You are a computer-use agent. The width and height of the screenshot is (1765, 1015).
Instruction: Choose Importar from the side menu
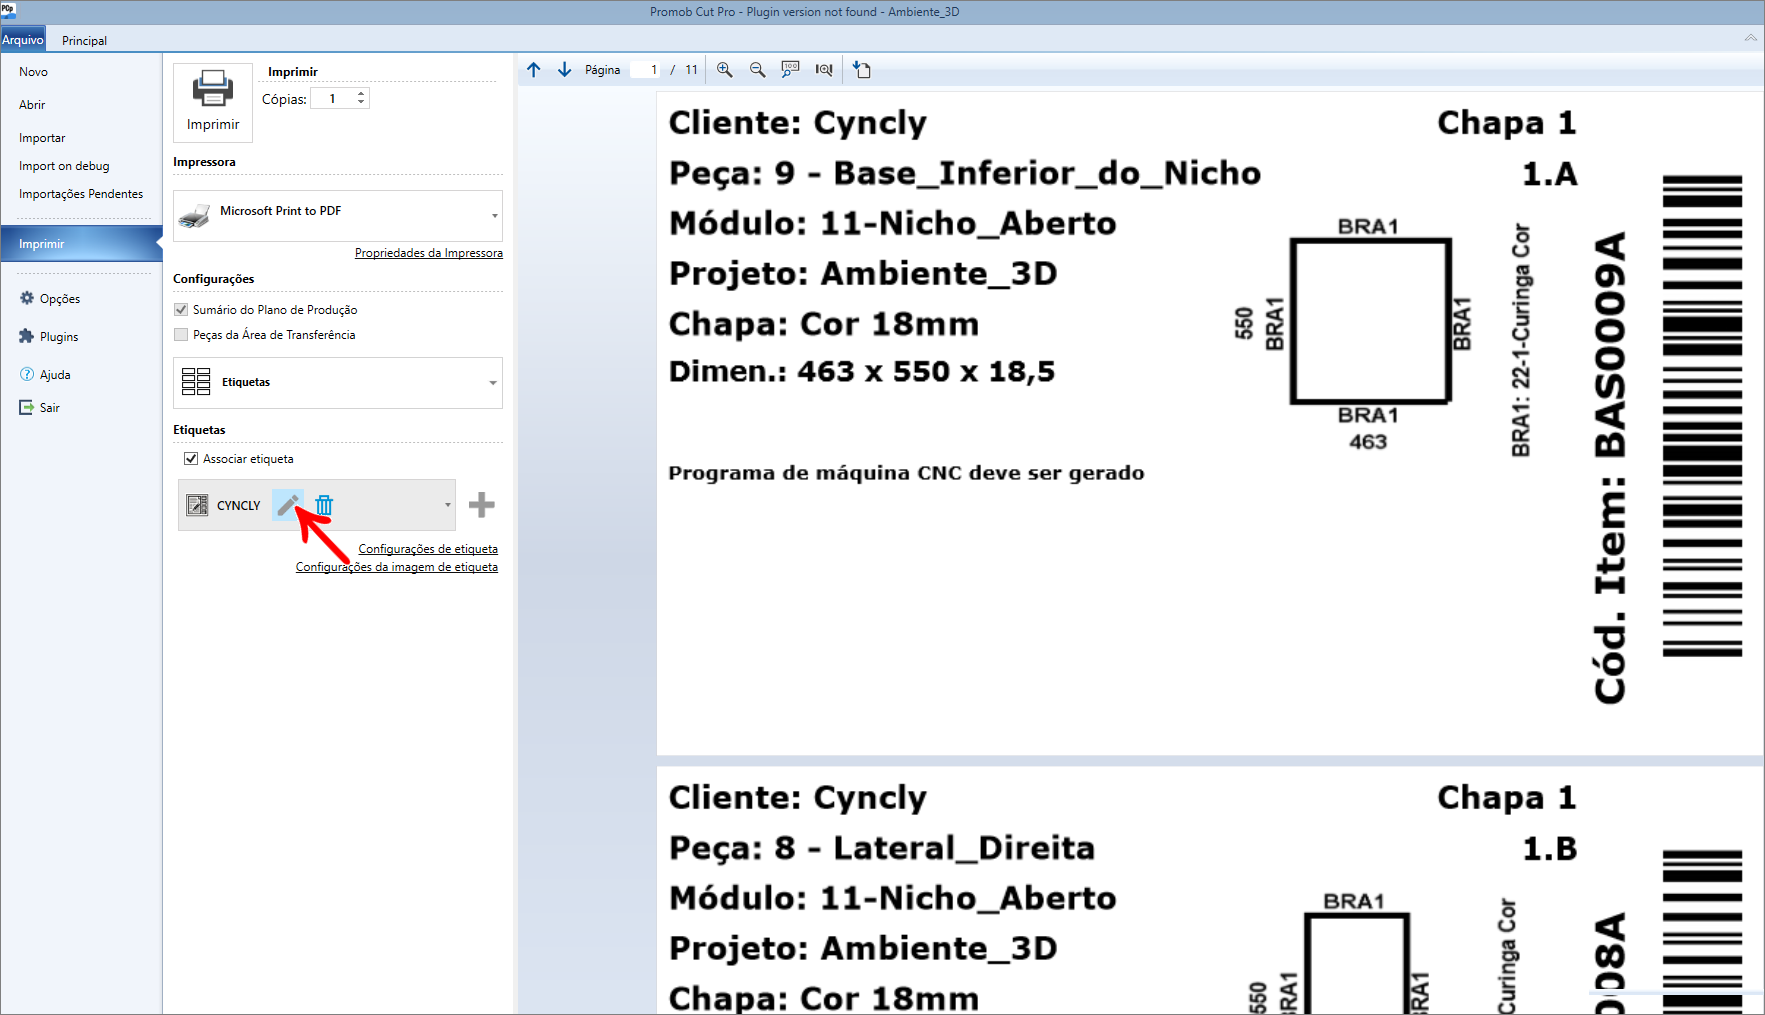[42, 138]
